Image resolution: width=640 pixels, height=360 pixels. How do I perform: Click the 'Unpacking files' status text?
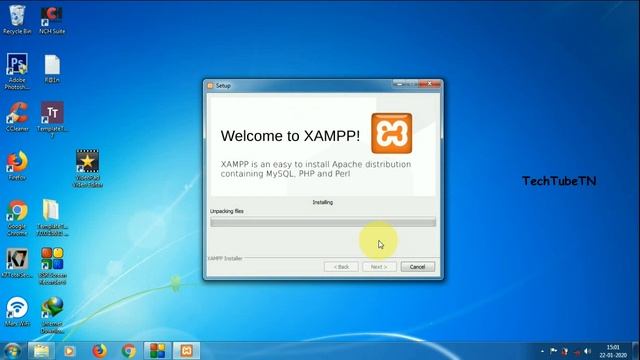pyautogui.click(x=227, y=211)
